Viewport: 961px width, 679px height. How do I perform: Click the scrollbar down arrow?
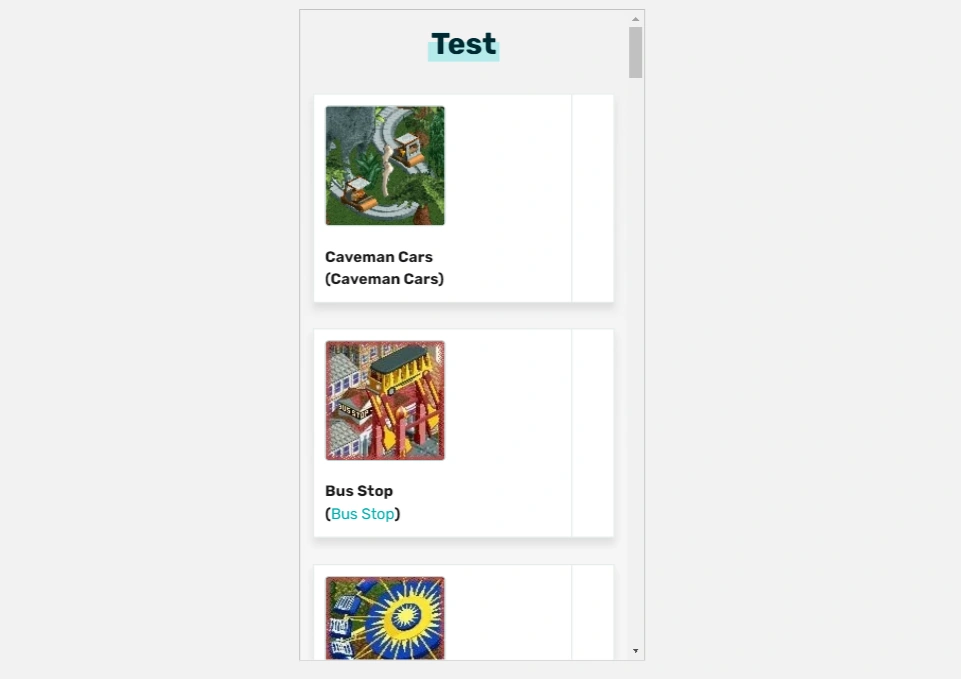pyautogui.click(x=635, y=651)
